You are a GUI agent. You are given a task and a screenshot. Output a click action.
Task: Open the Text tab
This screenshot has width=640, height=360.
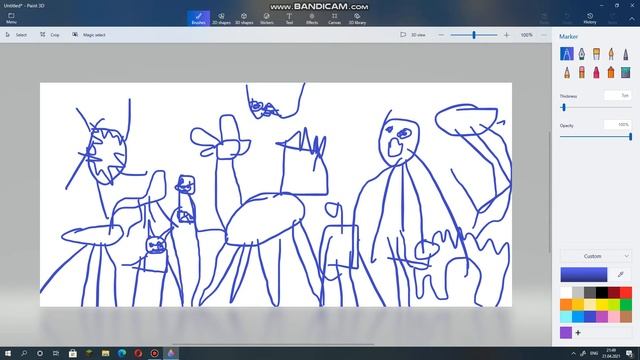(289, 18)
